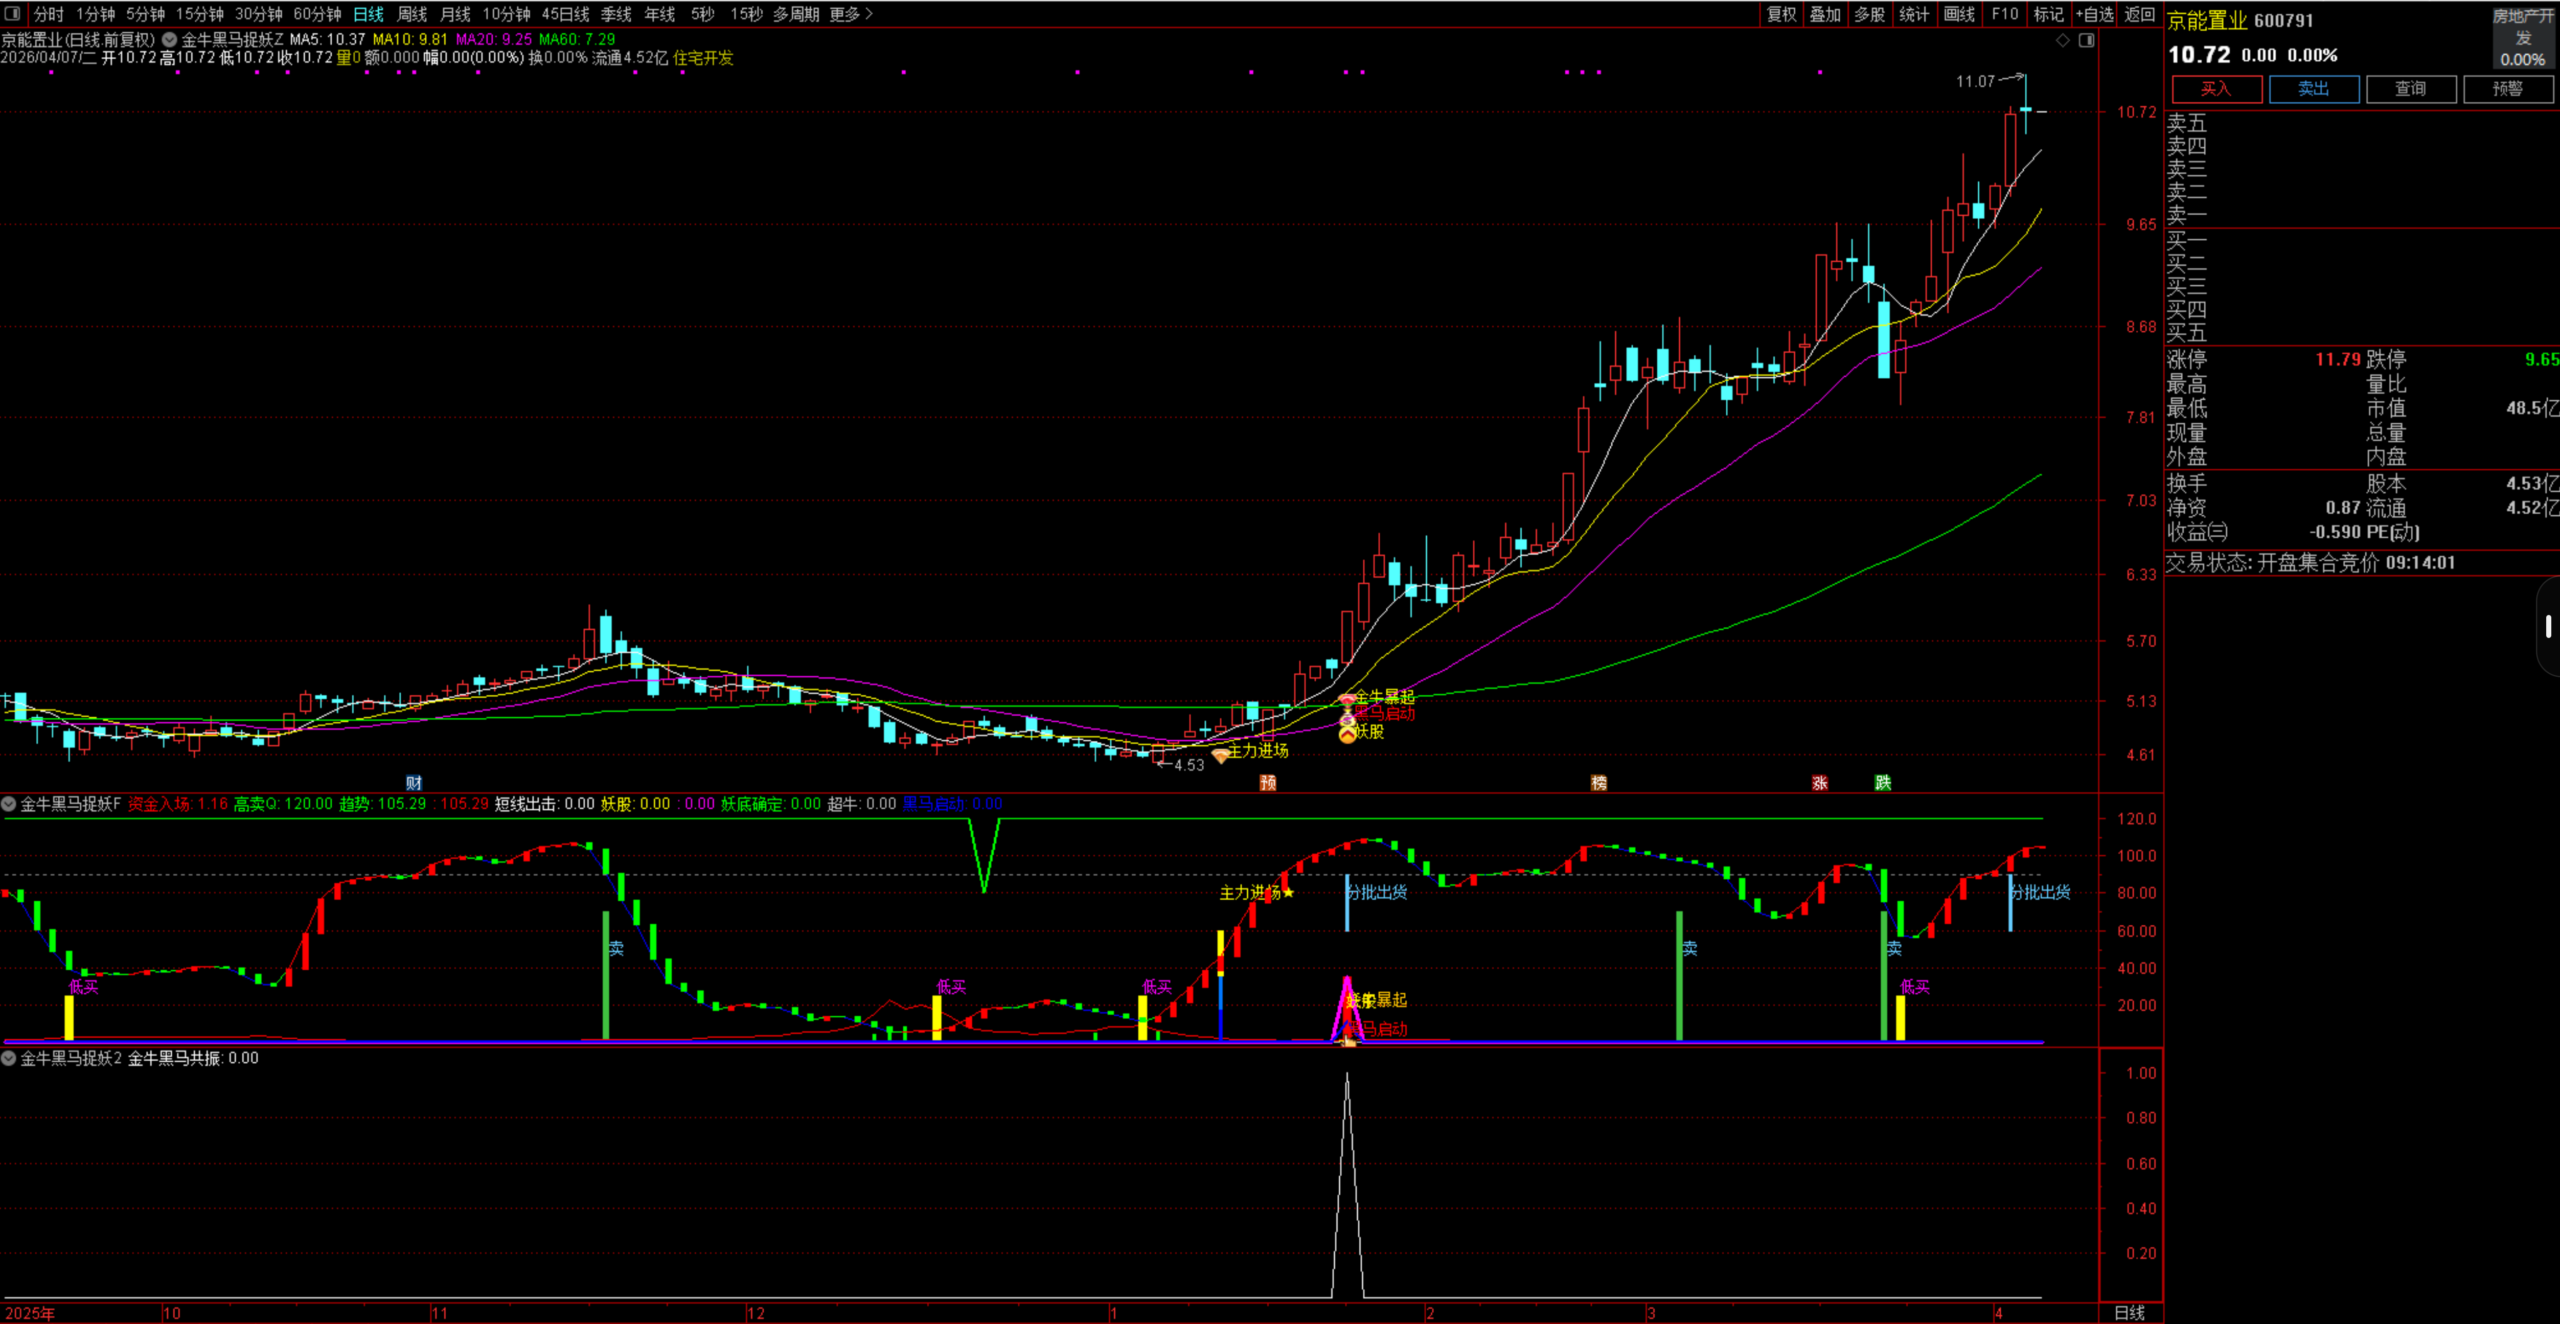
Task: Click the 涨 marker icon on chart
Action: point(1820,782)
